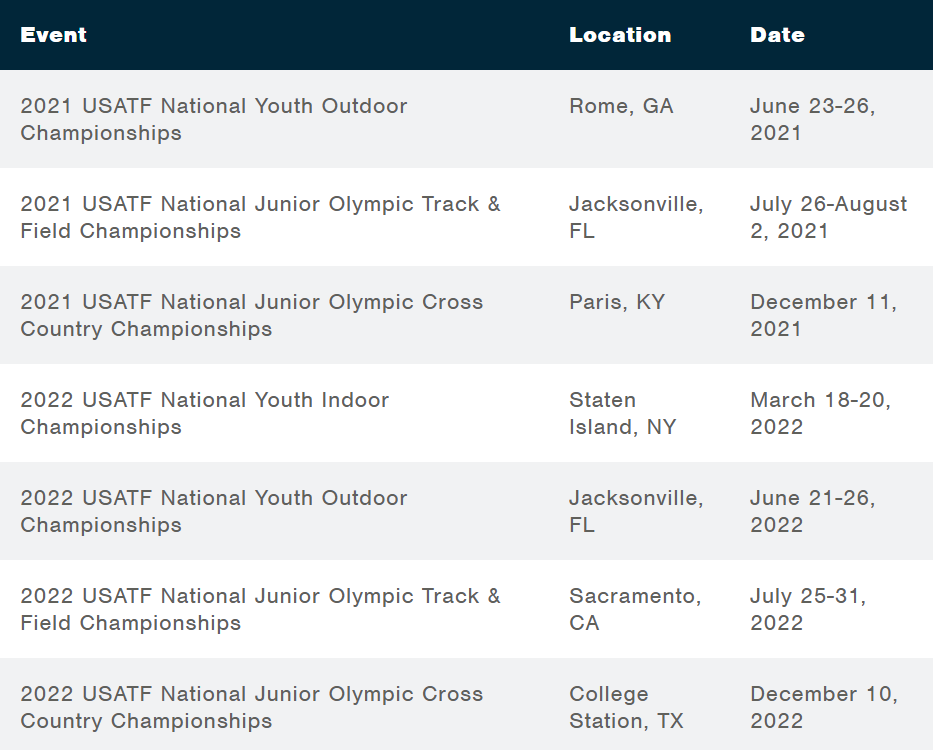Image resolution: width=933 pixels, height=750 pixels.
Task: Select 2022 Junior Olympic Cross Country Championships
Action: (x=252, y=707)
